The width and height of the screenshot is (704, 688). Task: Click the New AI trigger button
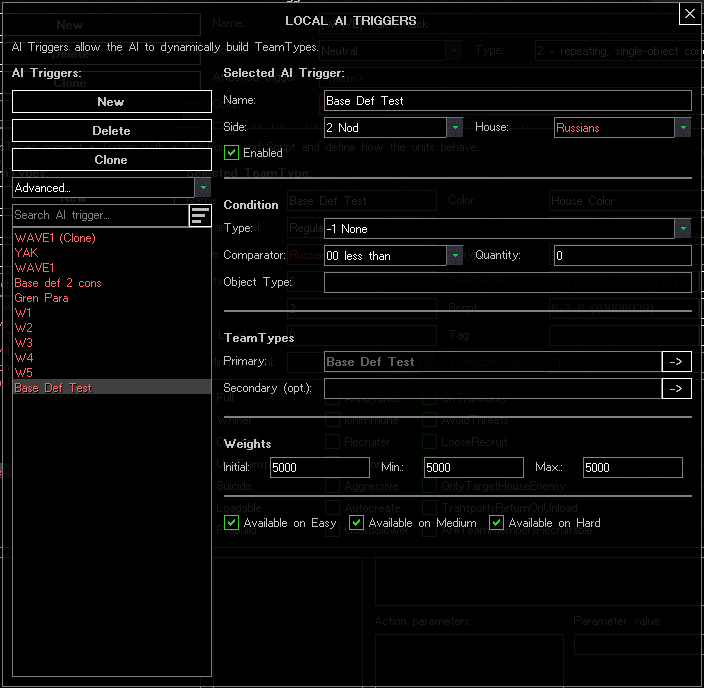111,101
